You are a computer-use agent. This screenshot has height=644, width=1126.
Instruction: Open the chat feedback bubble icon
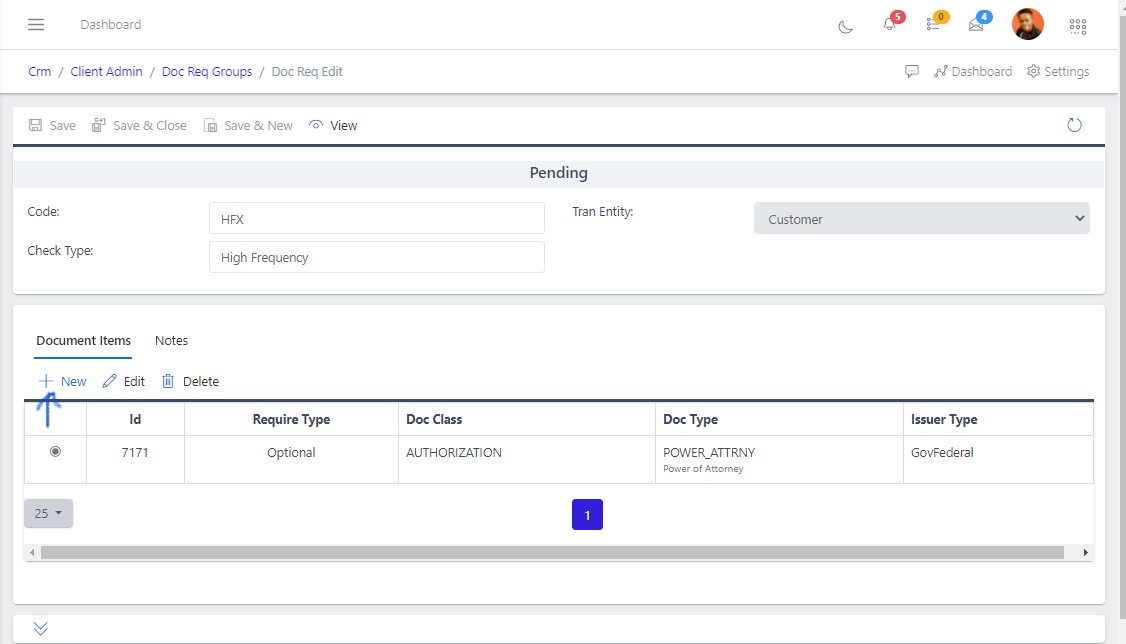tap(912, 71)
